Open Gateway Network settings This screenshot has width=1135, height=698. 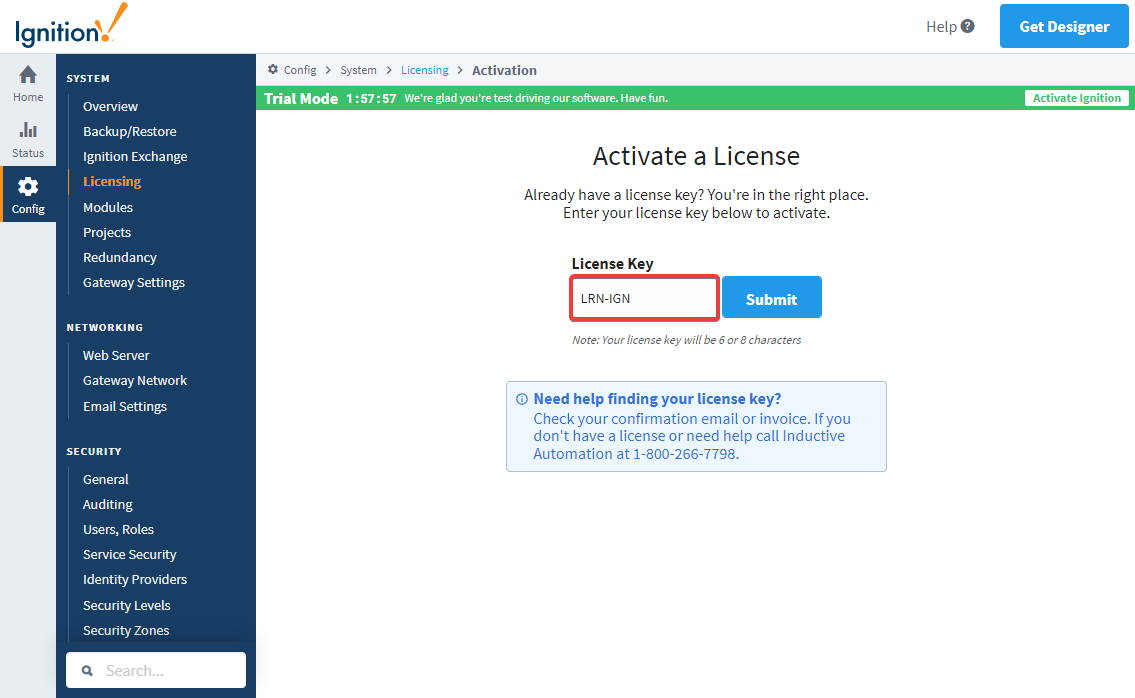135,381
